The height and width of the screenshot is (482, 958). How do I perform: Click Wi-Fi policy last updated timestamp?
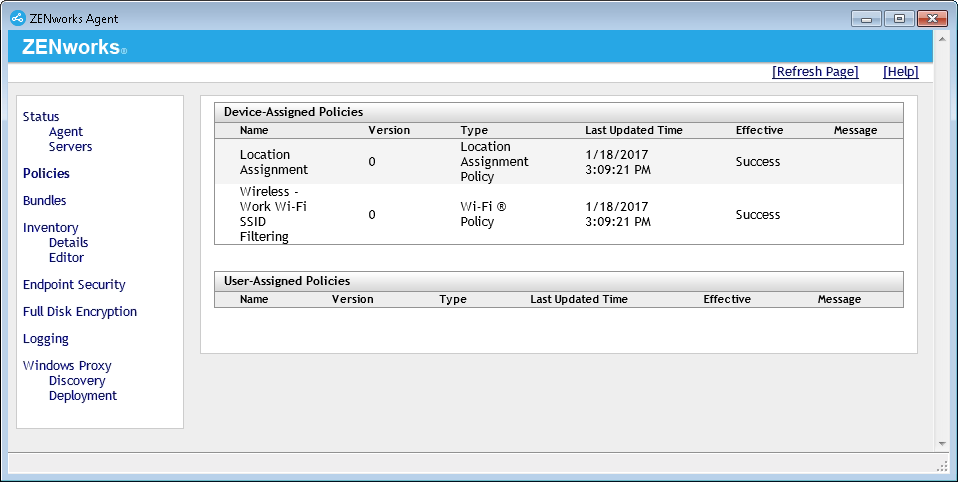(x=618, y=214)
